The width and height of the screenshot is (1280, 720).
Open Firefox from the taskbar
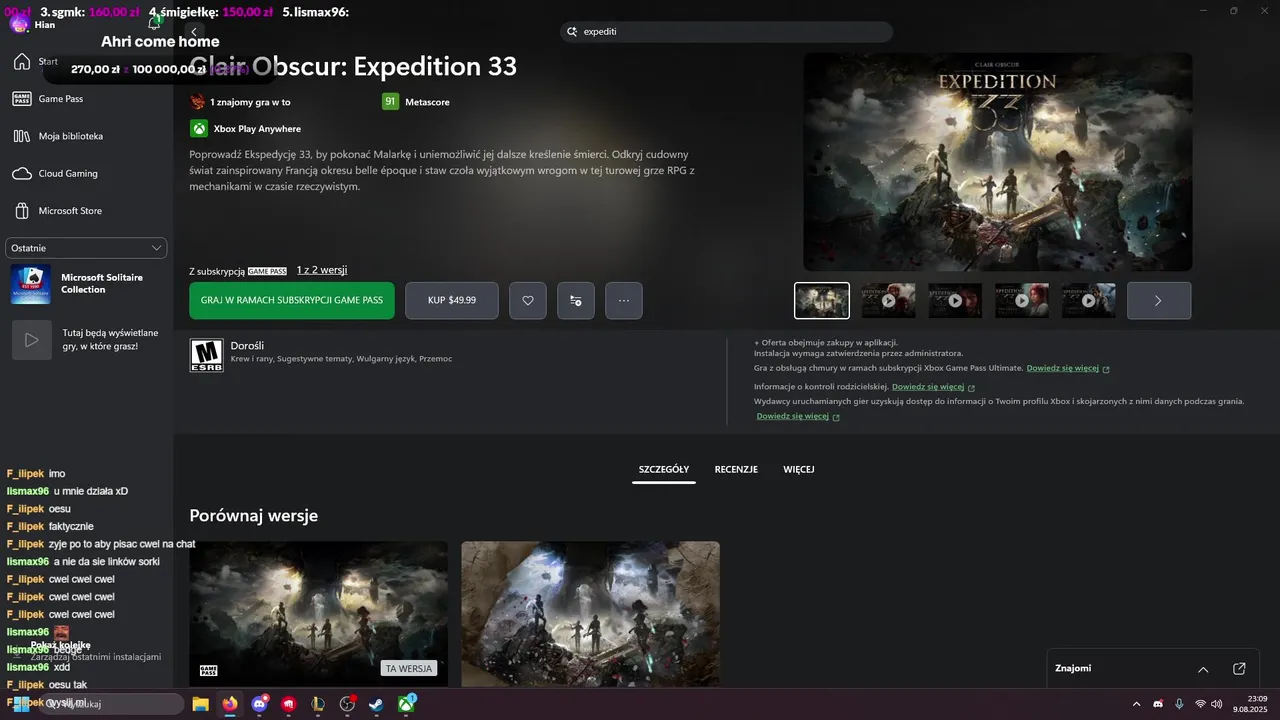tap(230, 704)
